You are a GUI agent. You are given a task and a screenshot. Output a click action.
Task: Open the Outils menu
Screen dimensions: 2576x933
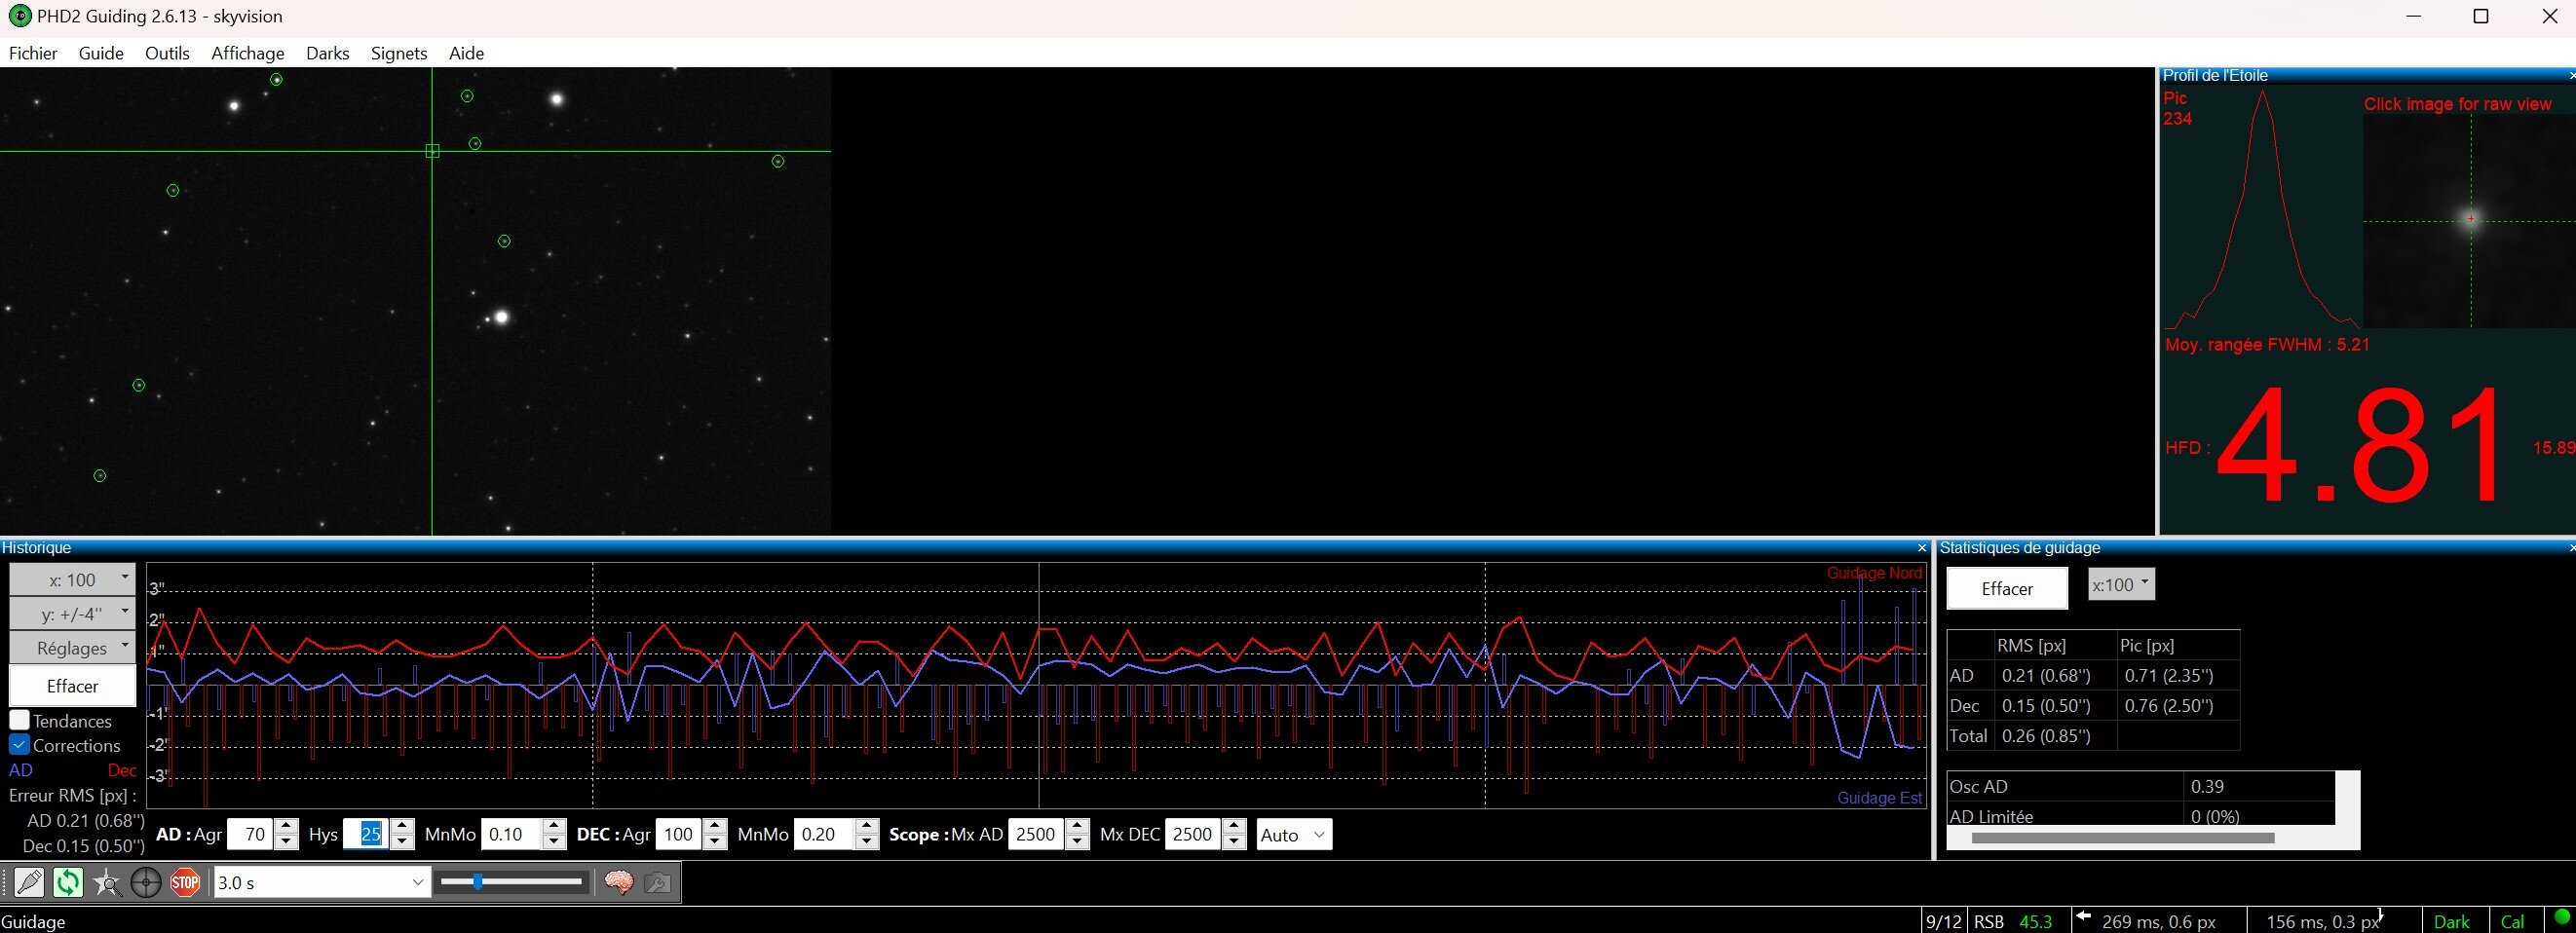167,53
